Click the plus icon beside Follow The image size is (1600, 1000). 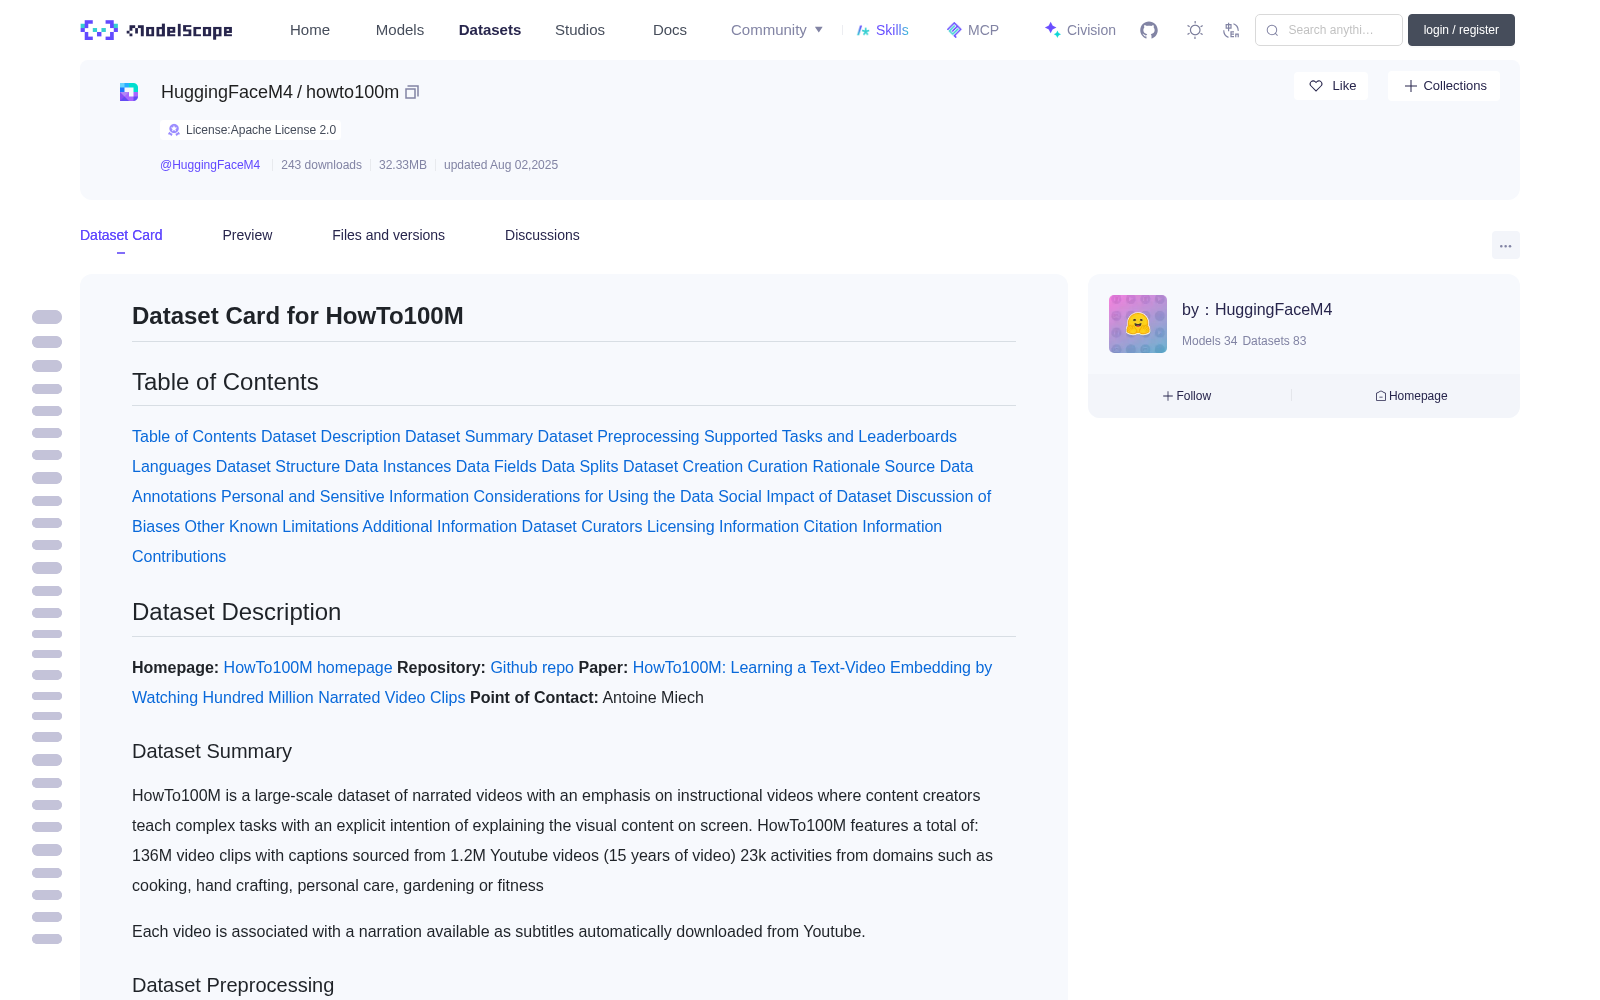1168,396
